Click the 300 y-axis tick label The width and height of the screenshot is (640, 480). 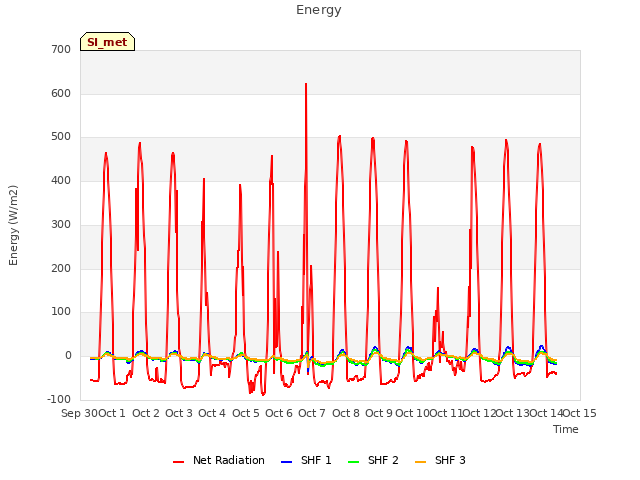click(61, 224)
